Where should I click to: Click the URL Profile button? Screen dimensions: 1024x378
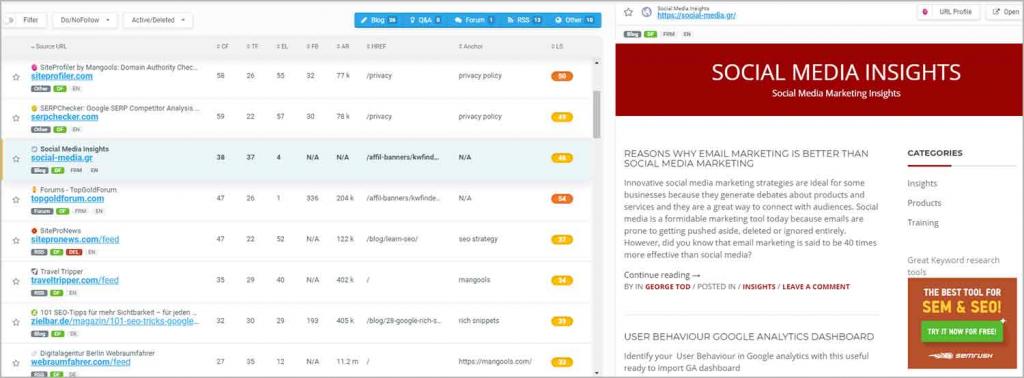948,12
